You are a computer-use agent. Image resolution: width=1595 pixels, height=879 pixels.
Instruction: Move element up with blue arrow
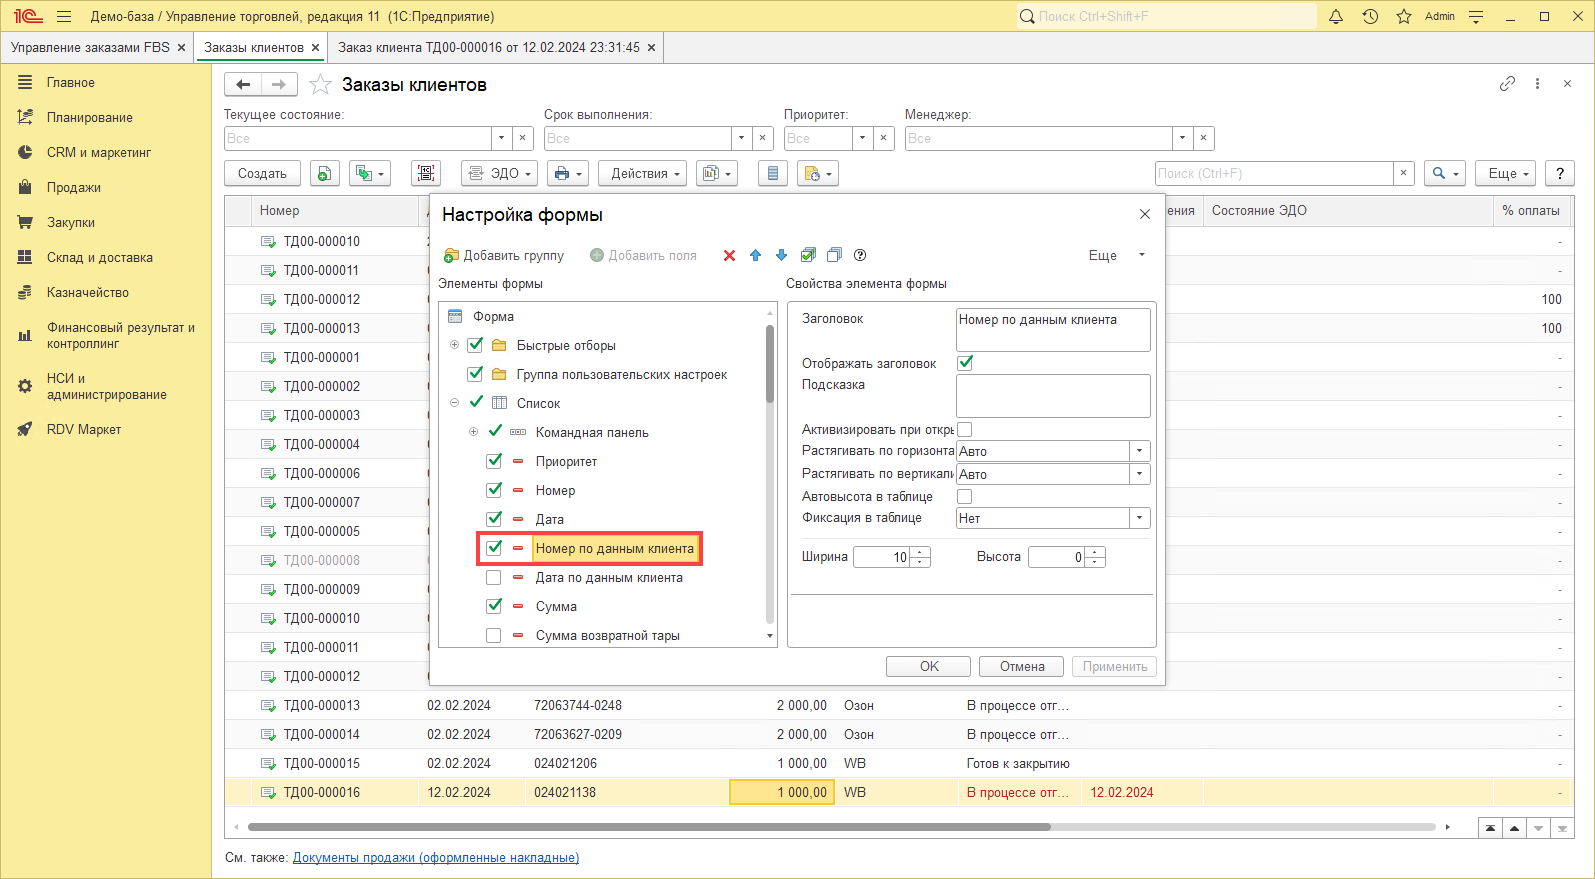(x=755, y=256)
